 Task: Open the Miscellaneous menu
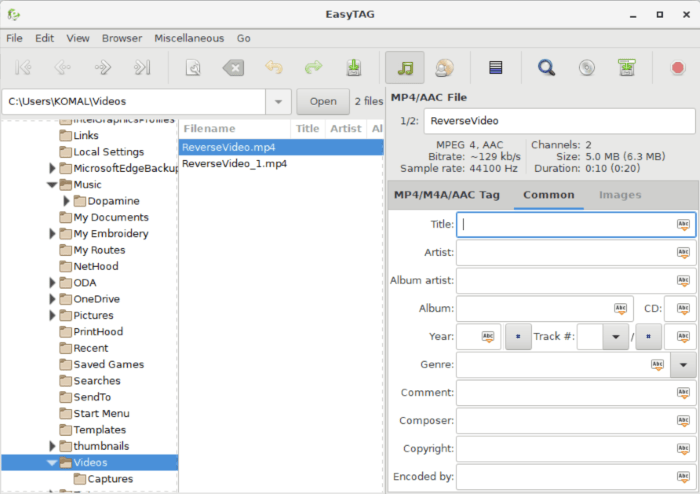pos(189,38)
